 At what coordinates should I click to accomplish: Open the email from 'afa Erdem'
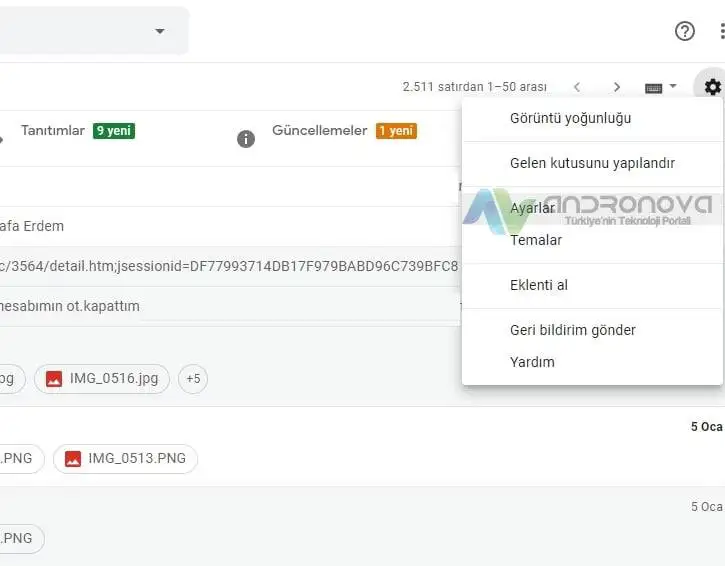point(230,226)
